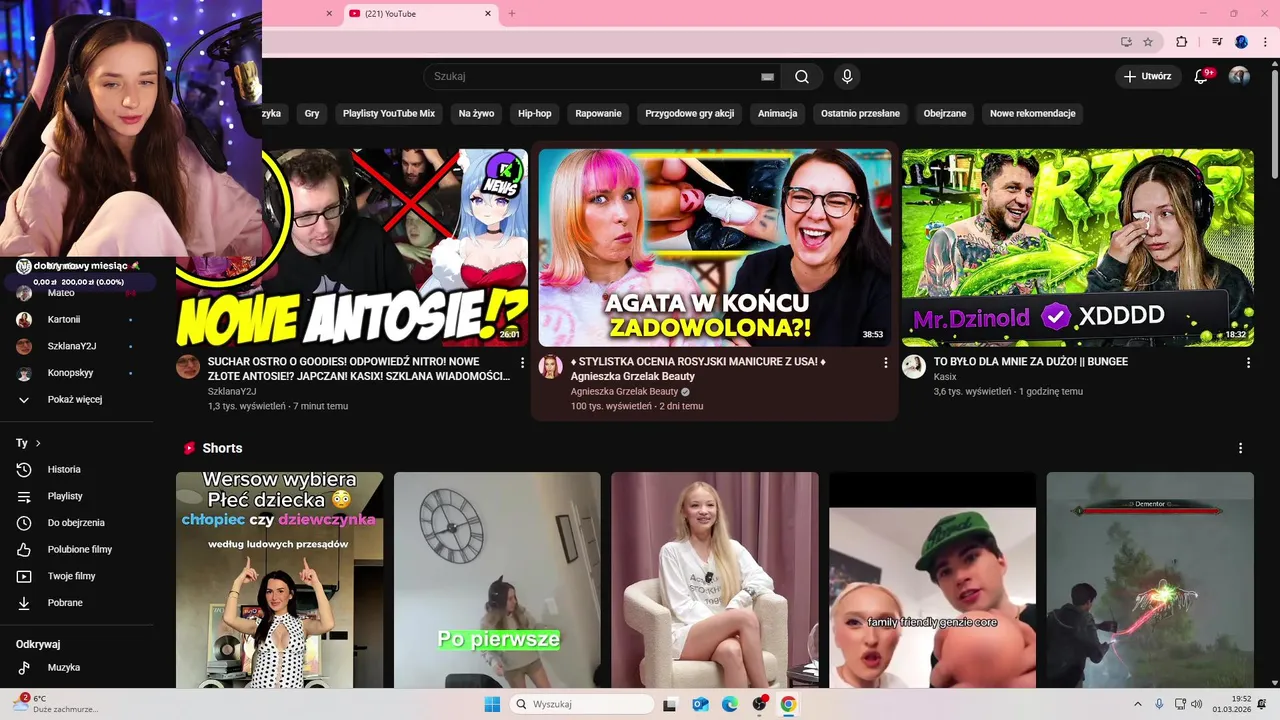Open AGATA W KOŃCU ZADOWOLONA thumbnail
This screenshot has height=720, width=1280.
point(715,248)
